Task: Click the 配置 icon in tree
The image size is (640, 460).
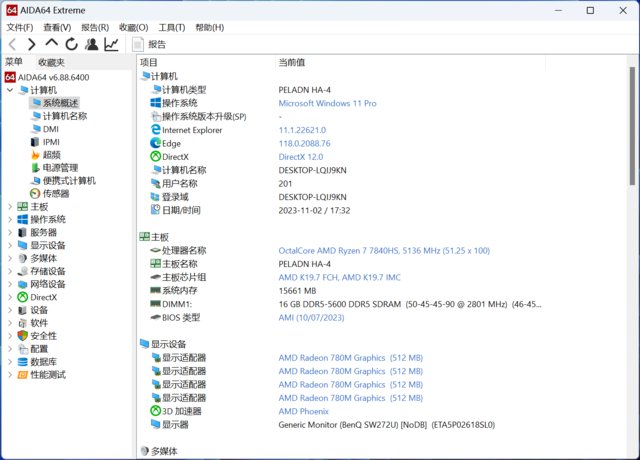Action: point(23,349)
